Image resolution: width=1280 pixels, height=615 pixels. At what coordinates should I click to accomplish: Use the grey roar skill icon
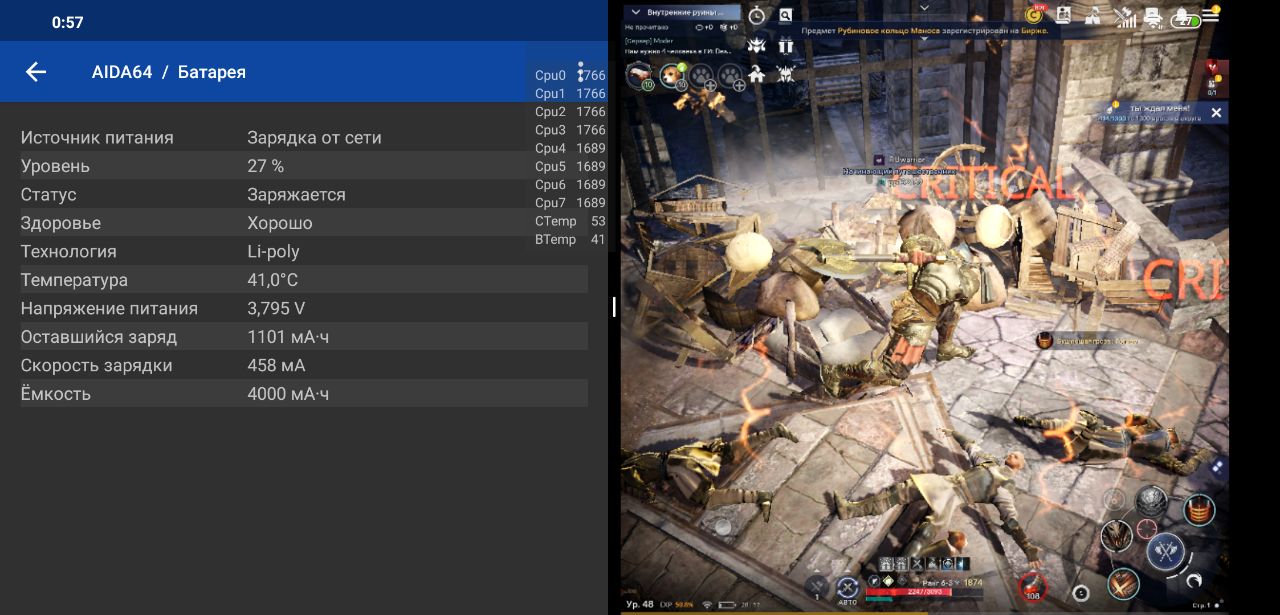pos(1152,501)
